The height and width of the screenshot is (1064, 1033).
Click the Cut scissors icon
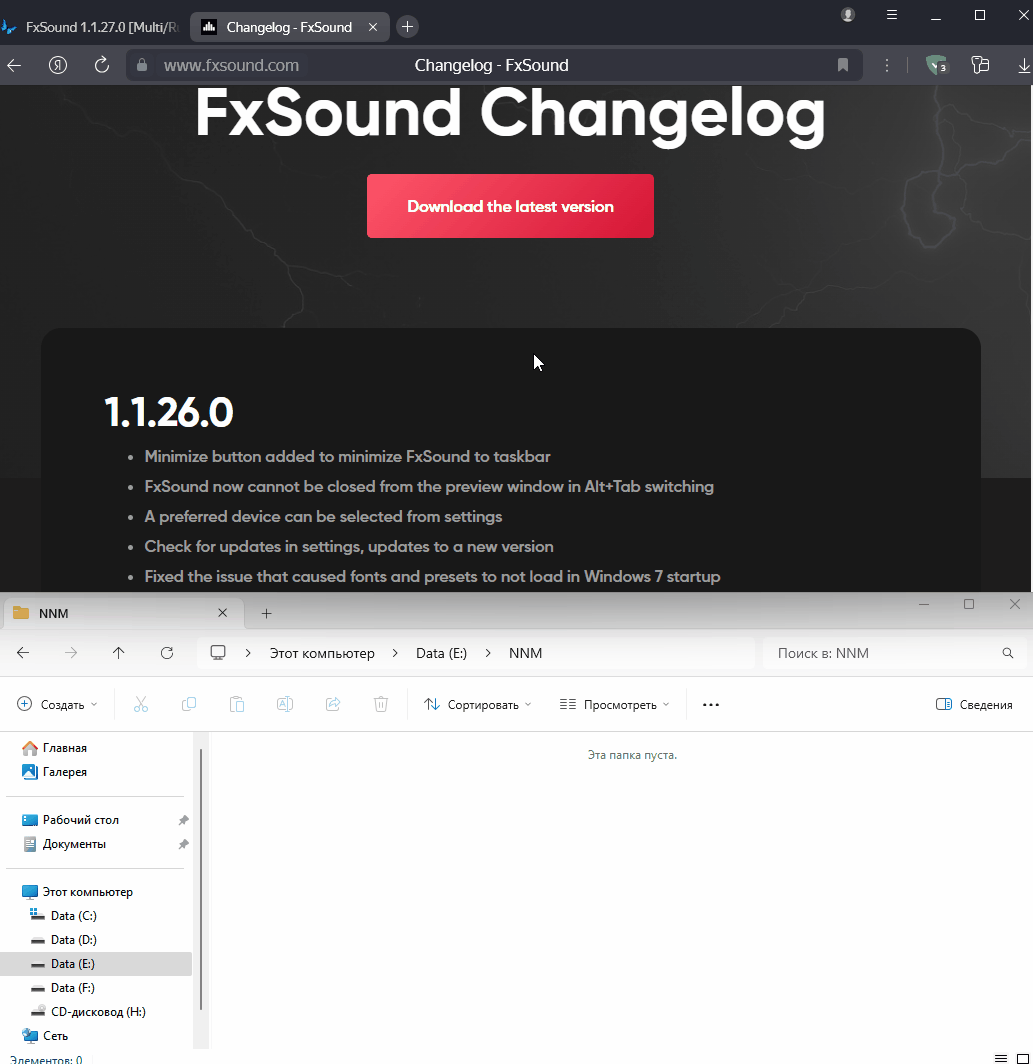click(140, 704)
